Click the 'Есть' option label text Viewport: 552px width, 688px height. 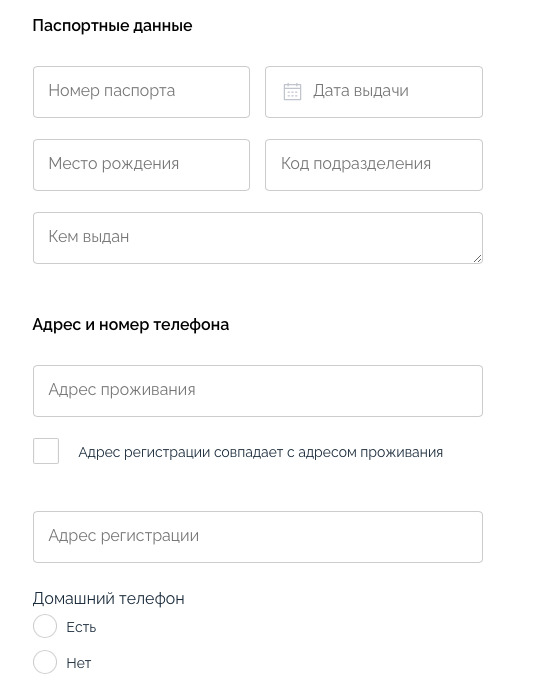coord(81,627)
